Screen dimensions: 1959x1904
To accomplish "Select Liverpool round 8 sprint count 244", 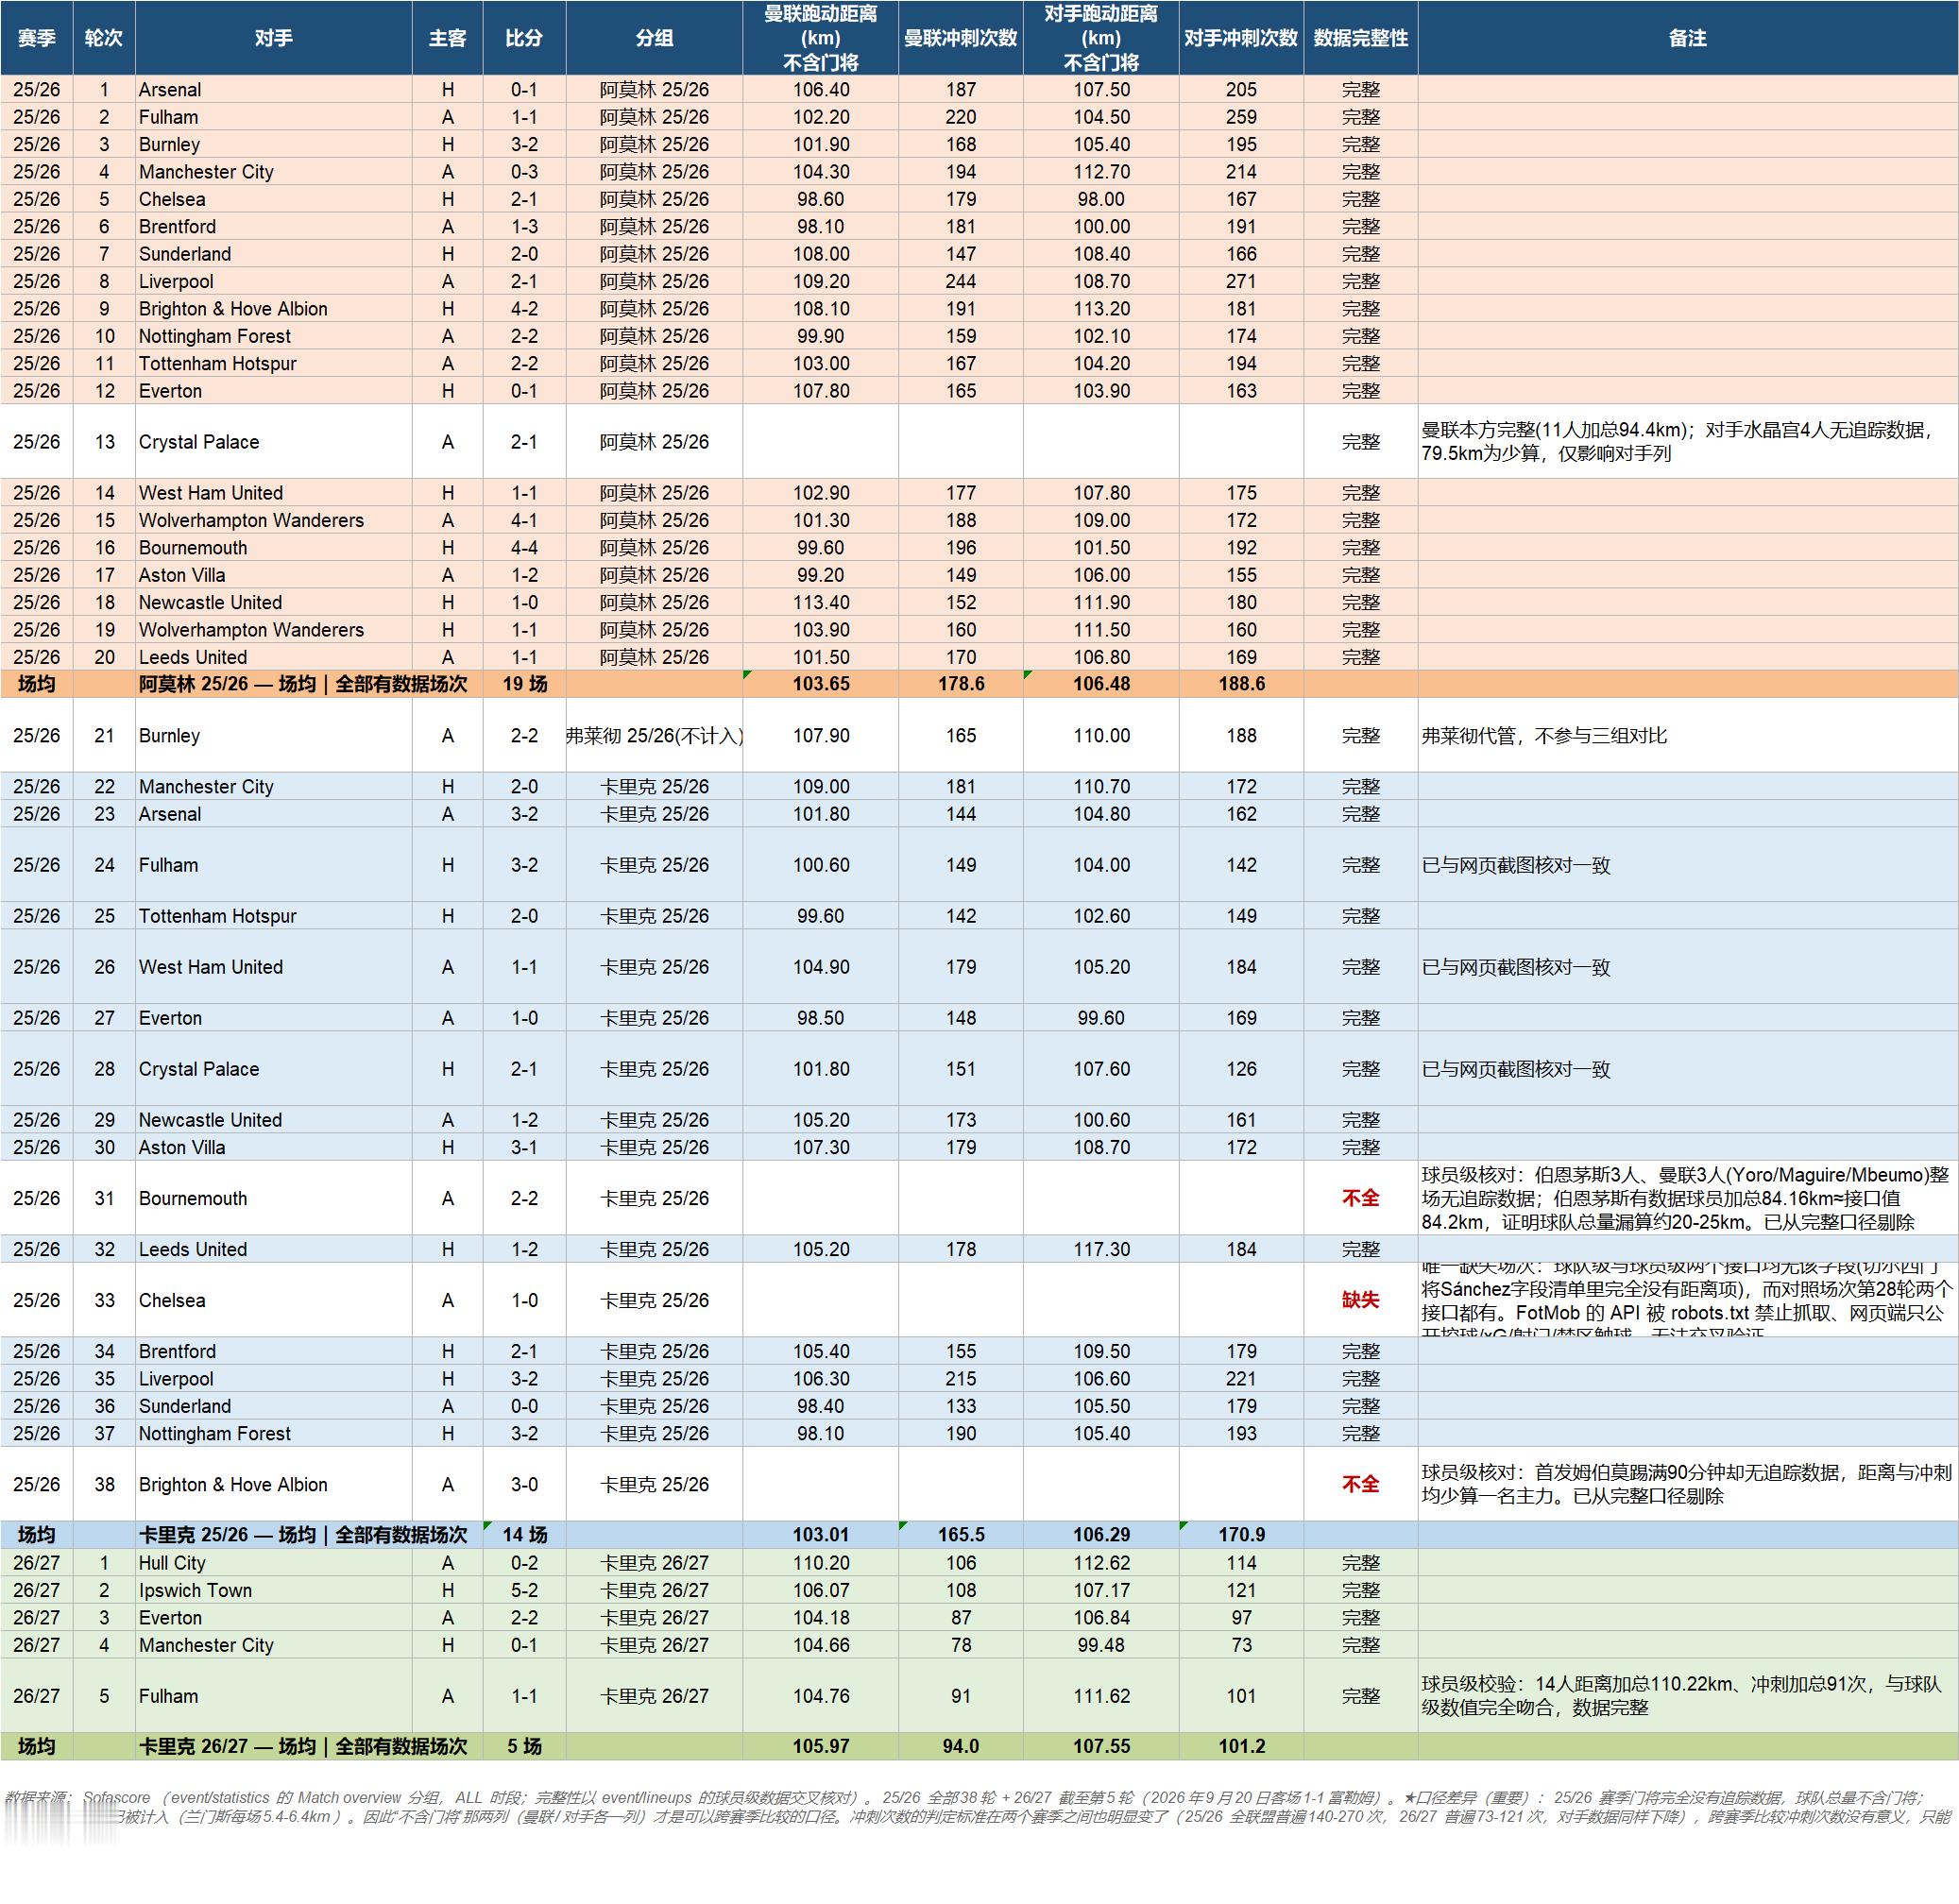I will tap(960, 281).
